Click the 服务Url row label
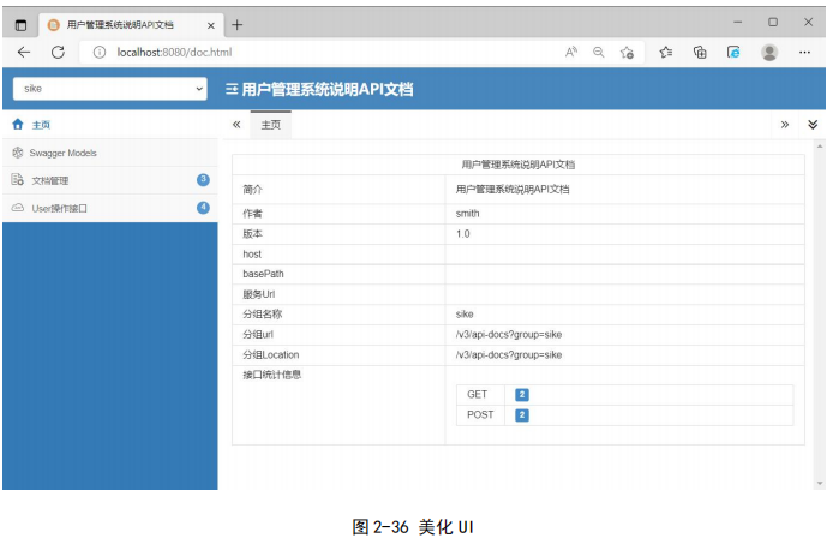 click(259, 294)
